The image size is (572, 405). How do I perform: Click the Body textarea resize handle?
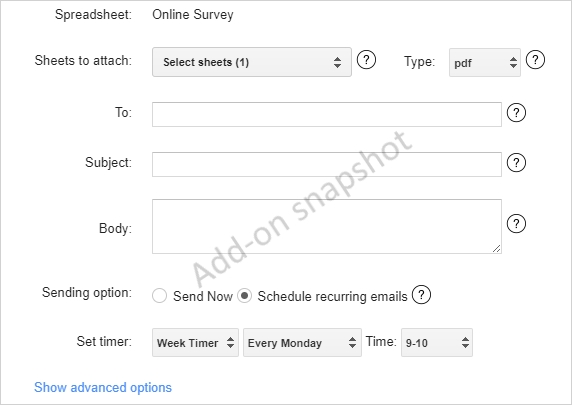click(496, 248)
